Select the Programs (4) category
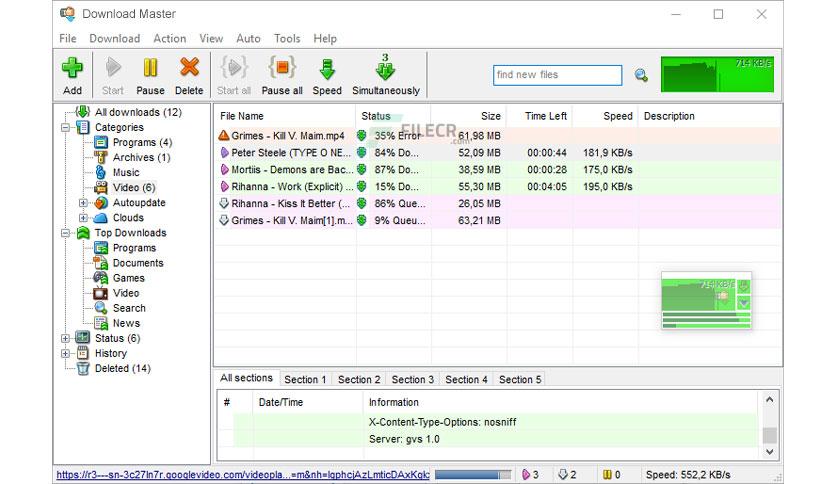This screenshot has width=836, height=484. point(142,142)
